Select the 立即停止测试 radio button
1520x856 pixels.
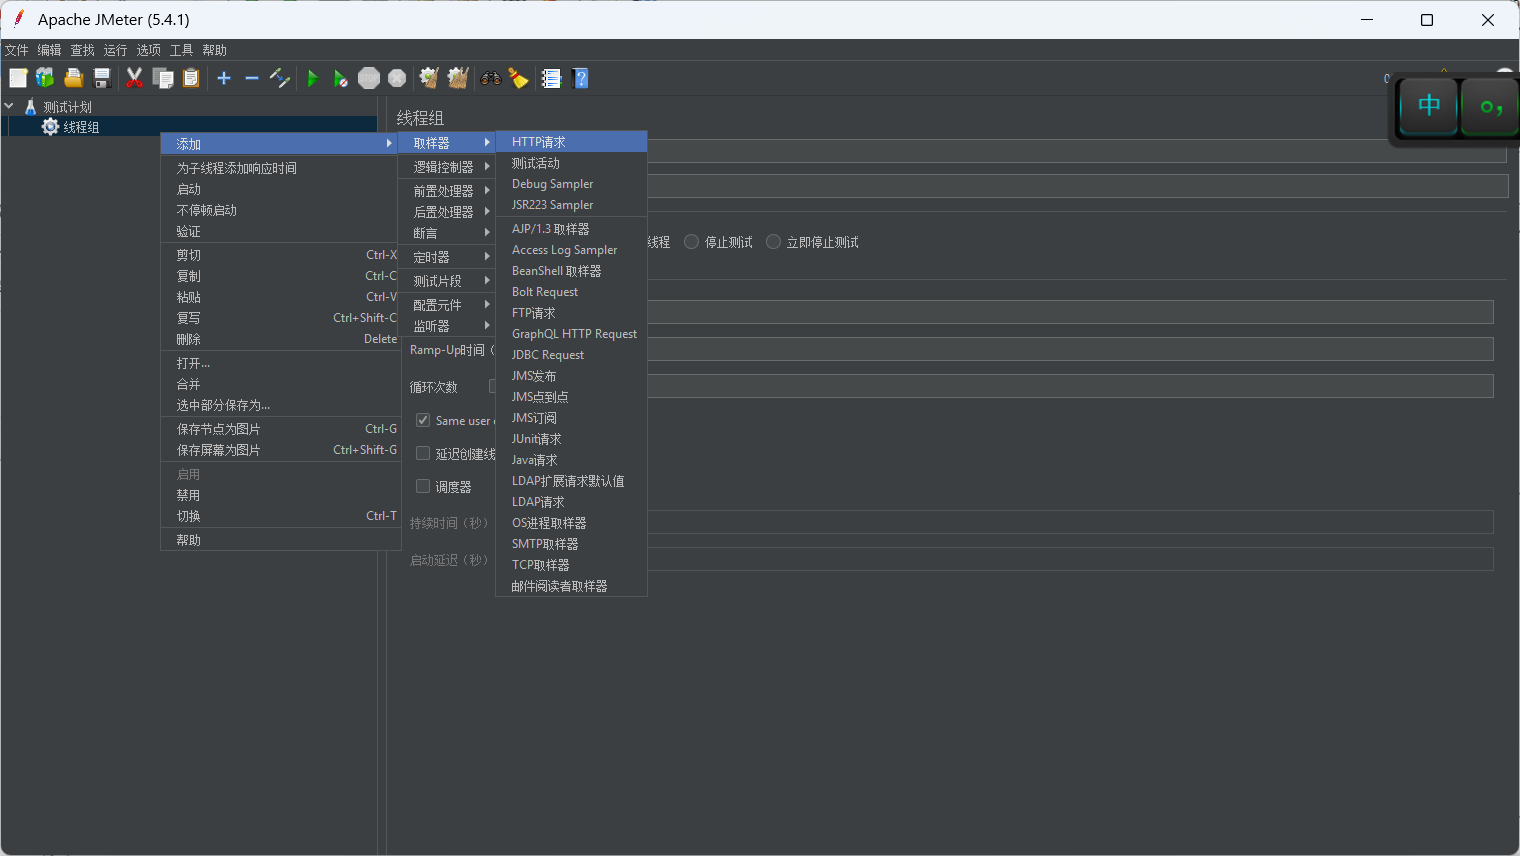point(773,242)
